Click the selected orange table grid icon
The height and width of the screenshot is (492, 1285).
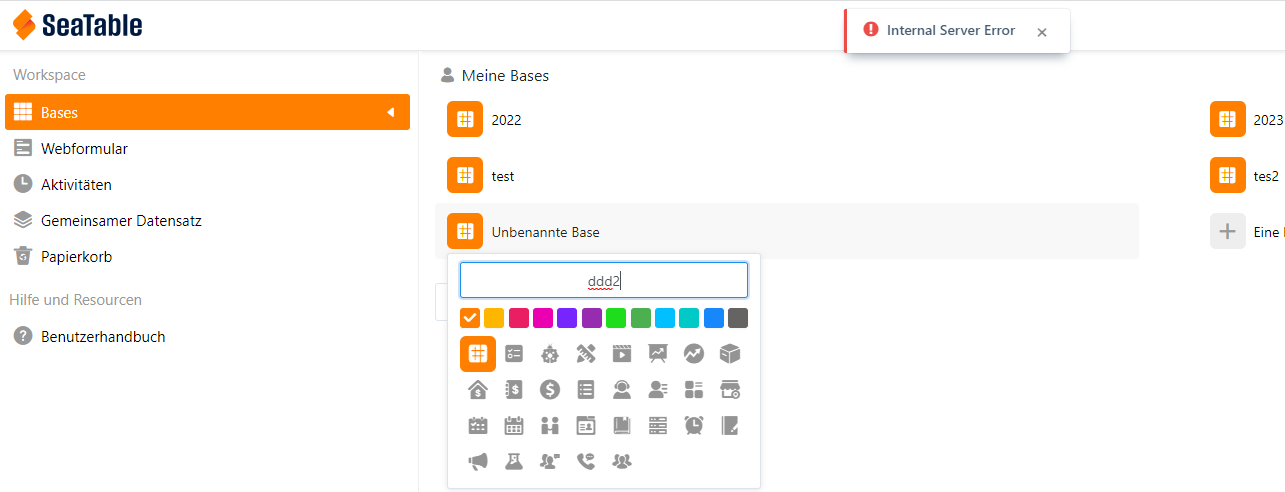[478, 354]
